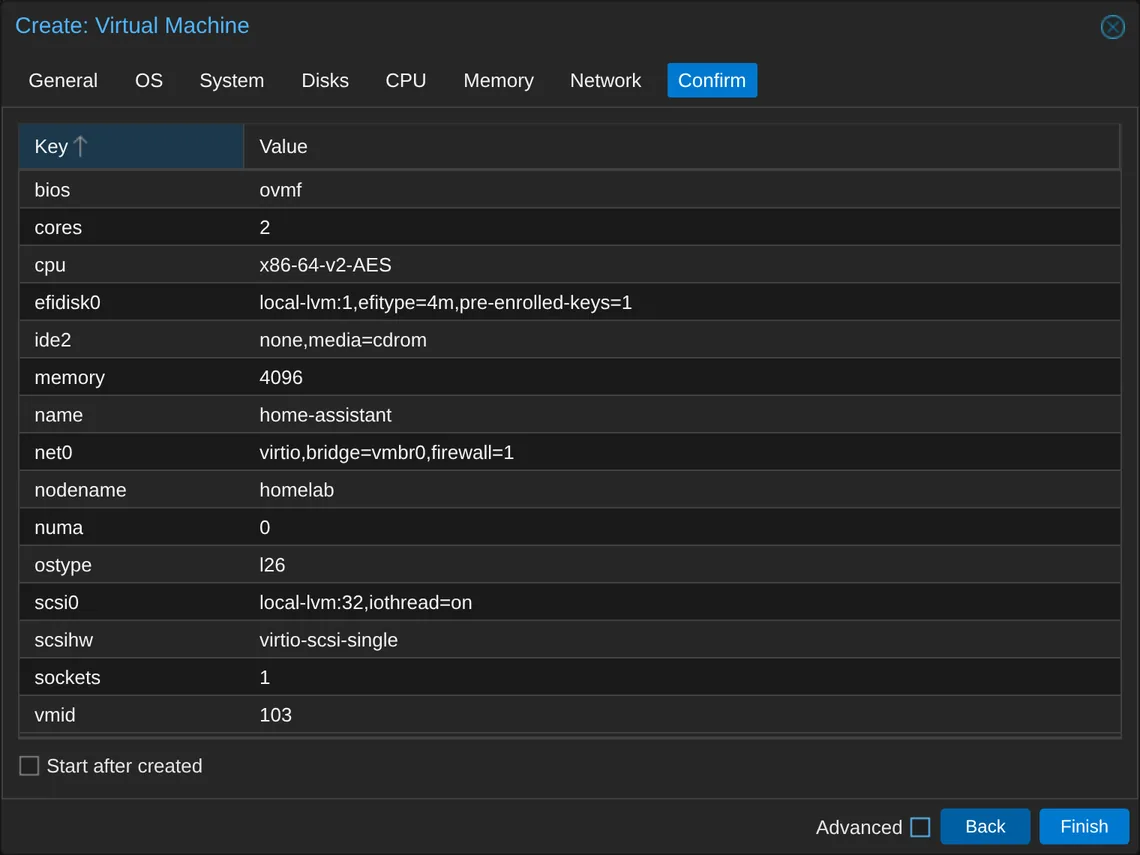Image resolution: width=1140 pixels, height=855 pixels.
Task: Click the Back button
Action: [x=984, y=827]
